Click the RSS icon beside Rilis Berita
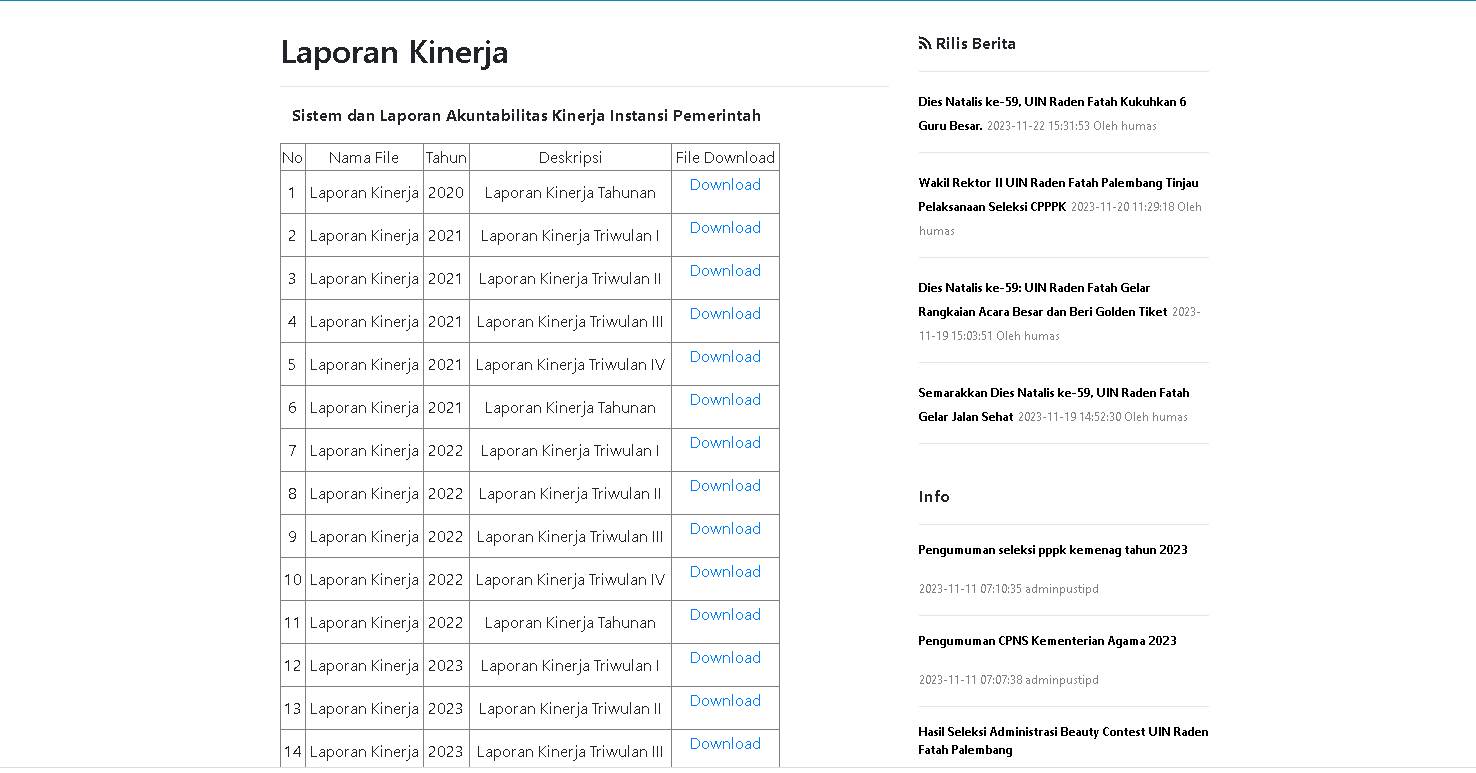 pyautogui.click(x=924, y=43)
